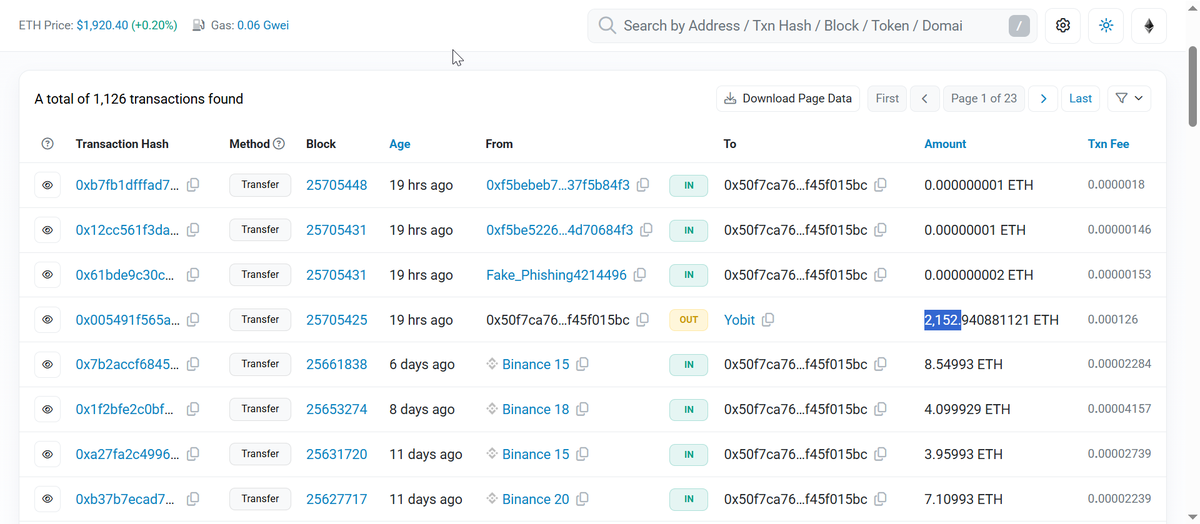Viewport: 1200px width, 524px height.
Task: Preview transaction 0x005491f565a via eye icon
Action: click(x=47, y=320)
